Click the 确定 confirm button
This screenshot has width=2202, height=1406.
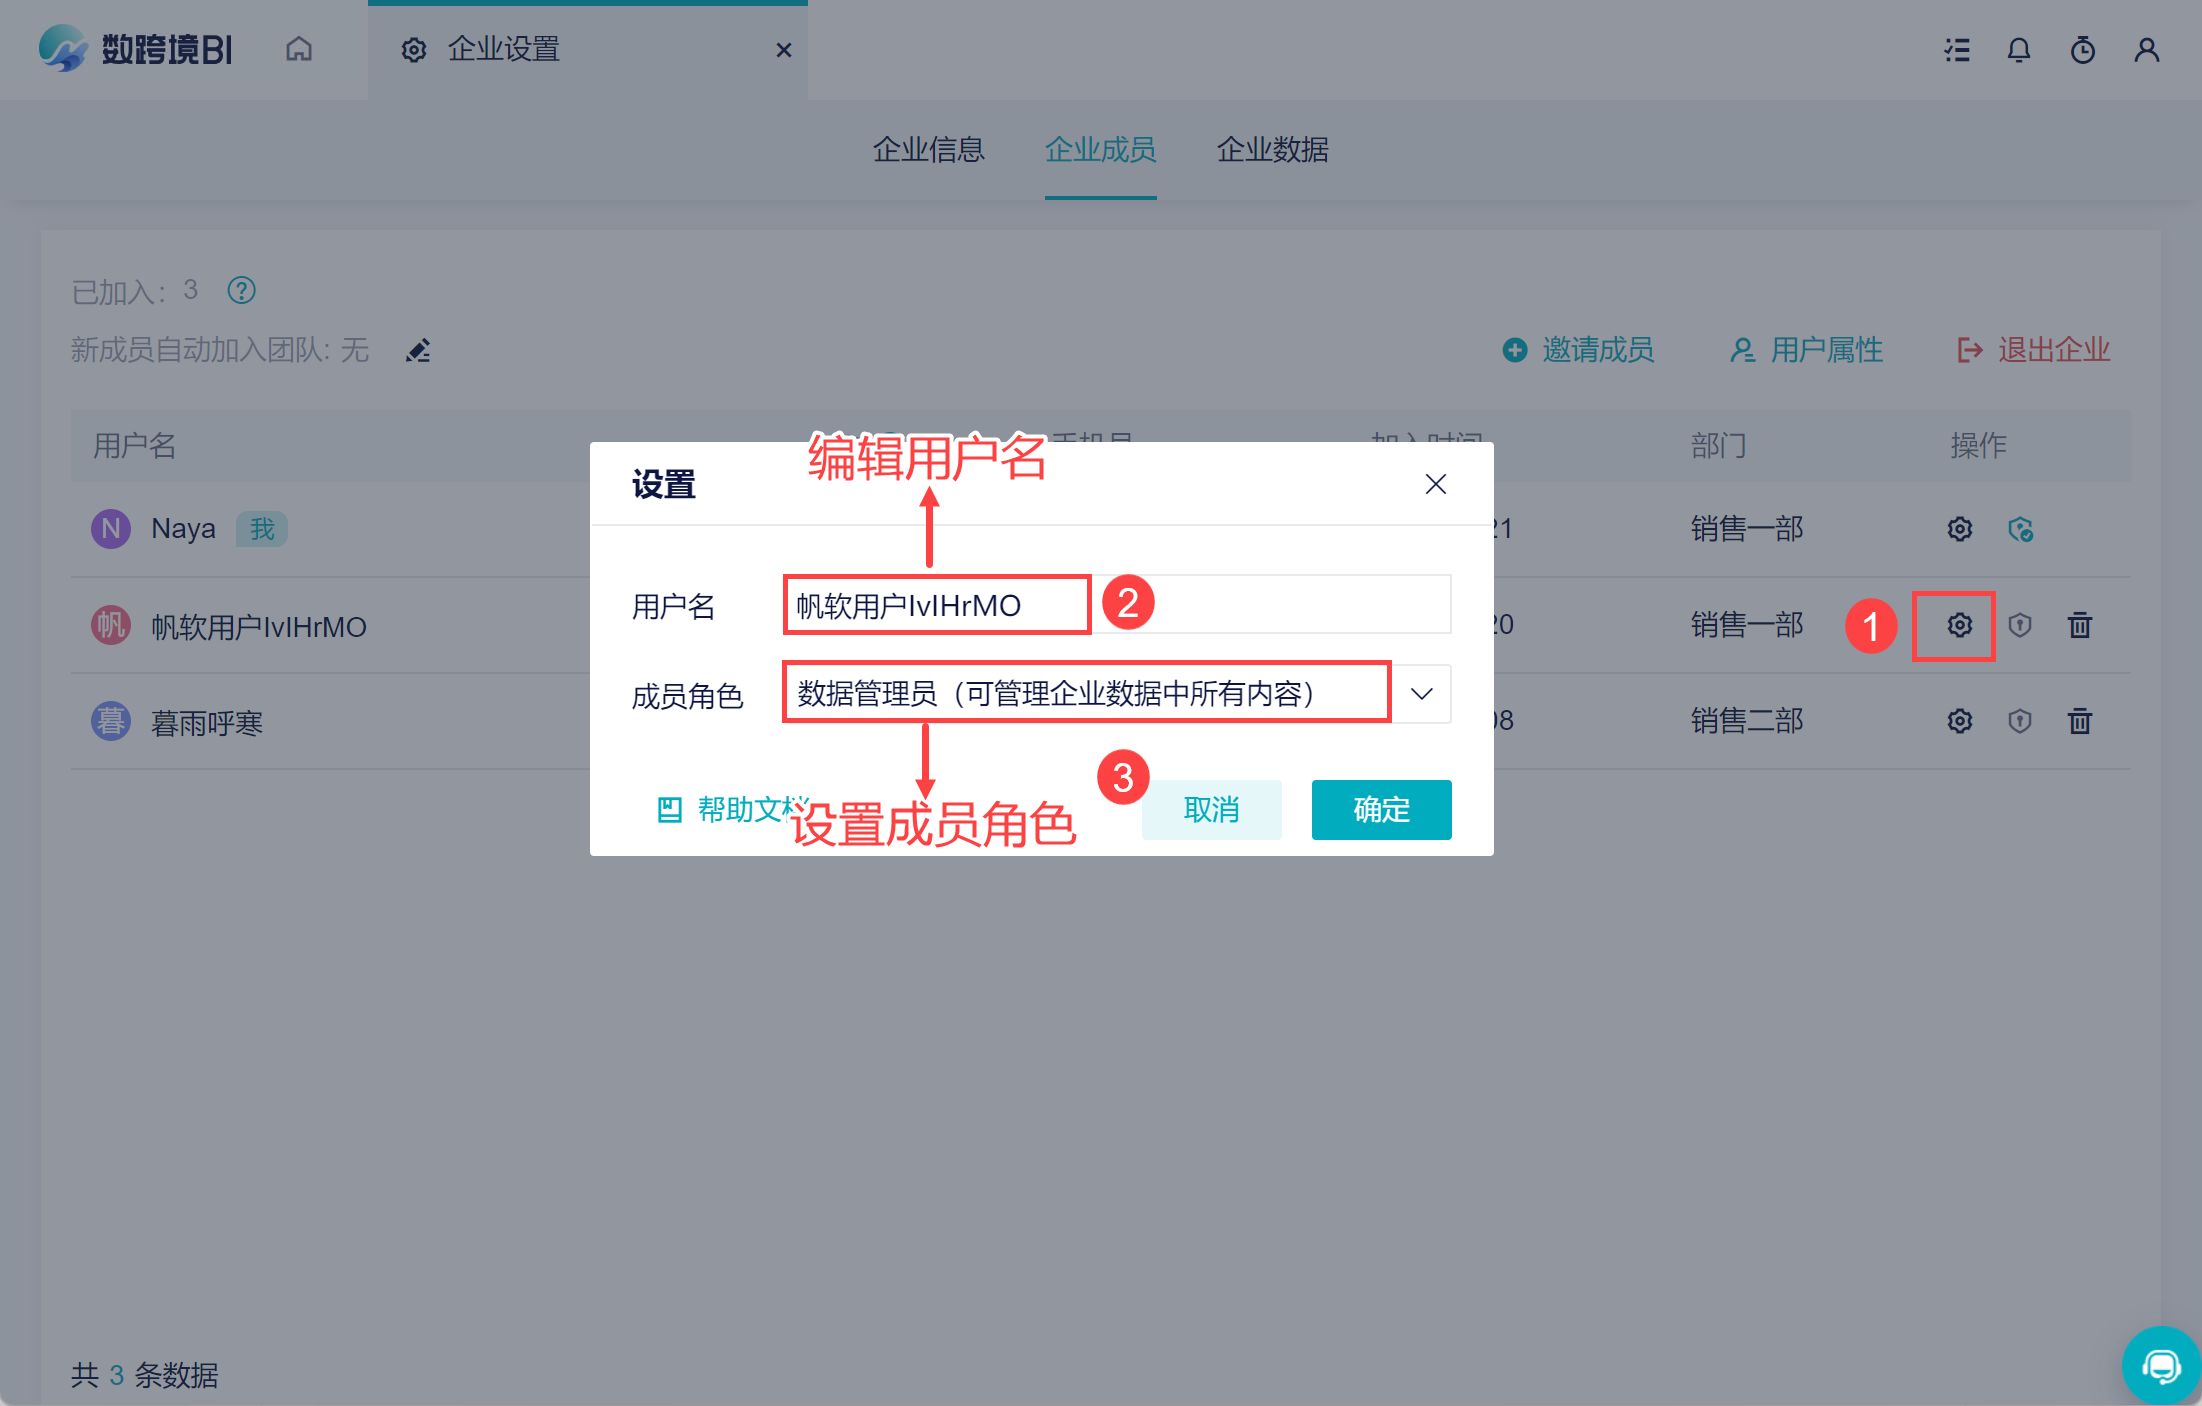pyautogui.click(x=1381, y=809)
